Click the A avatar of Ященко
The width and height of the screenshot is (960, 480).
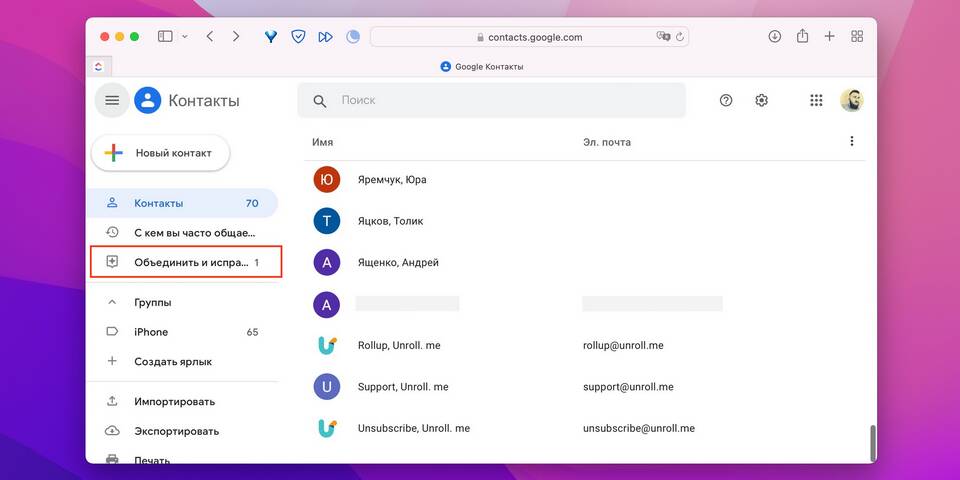(x=326, y=263)
